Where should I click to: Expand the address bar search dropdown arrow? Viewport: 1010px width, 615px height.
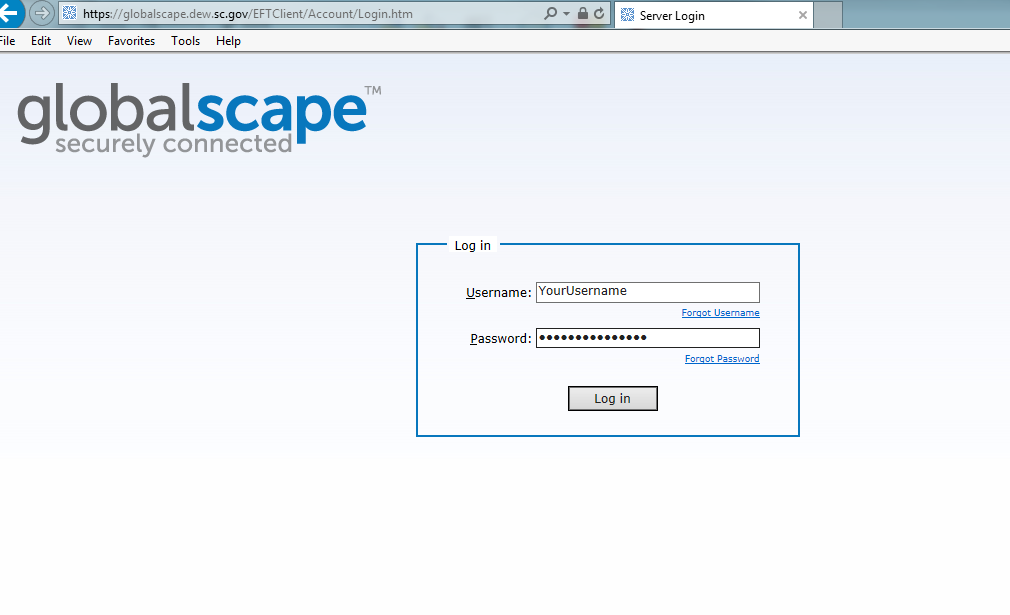tap(566, 15)
